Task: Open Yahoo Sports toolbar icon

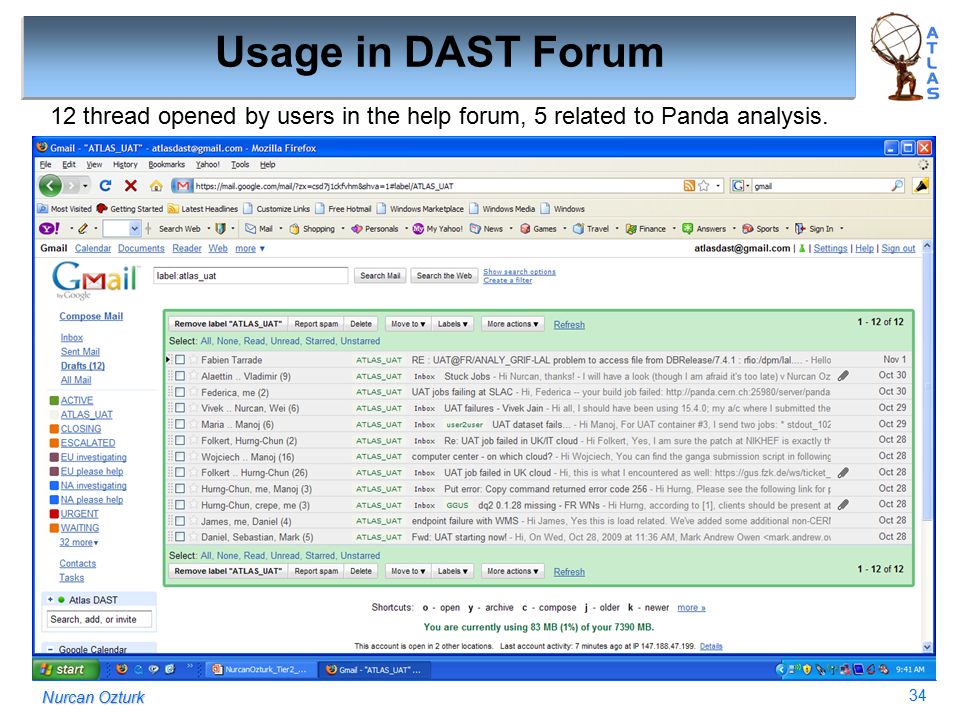Action: [x=748, y=228]
